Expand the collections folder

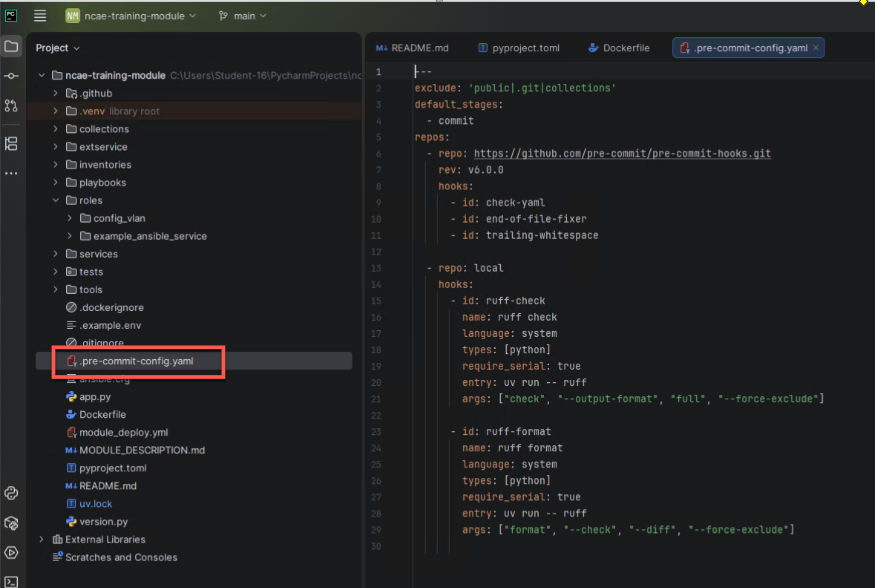[x=55, y=129]
